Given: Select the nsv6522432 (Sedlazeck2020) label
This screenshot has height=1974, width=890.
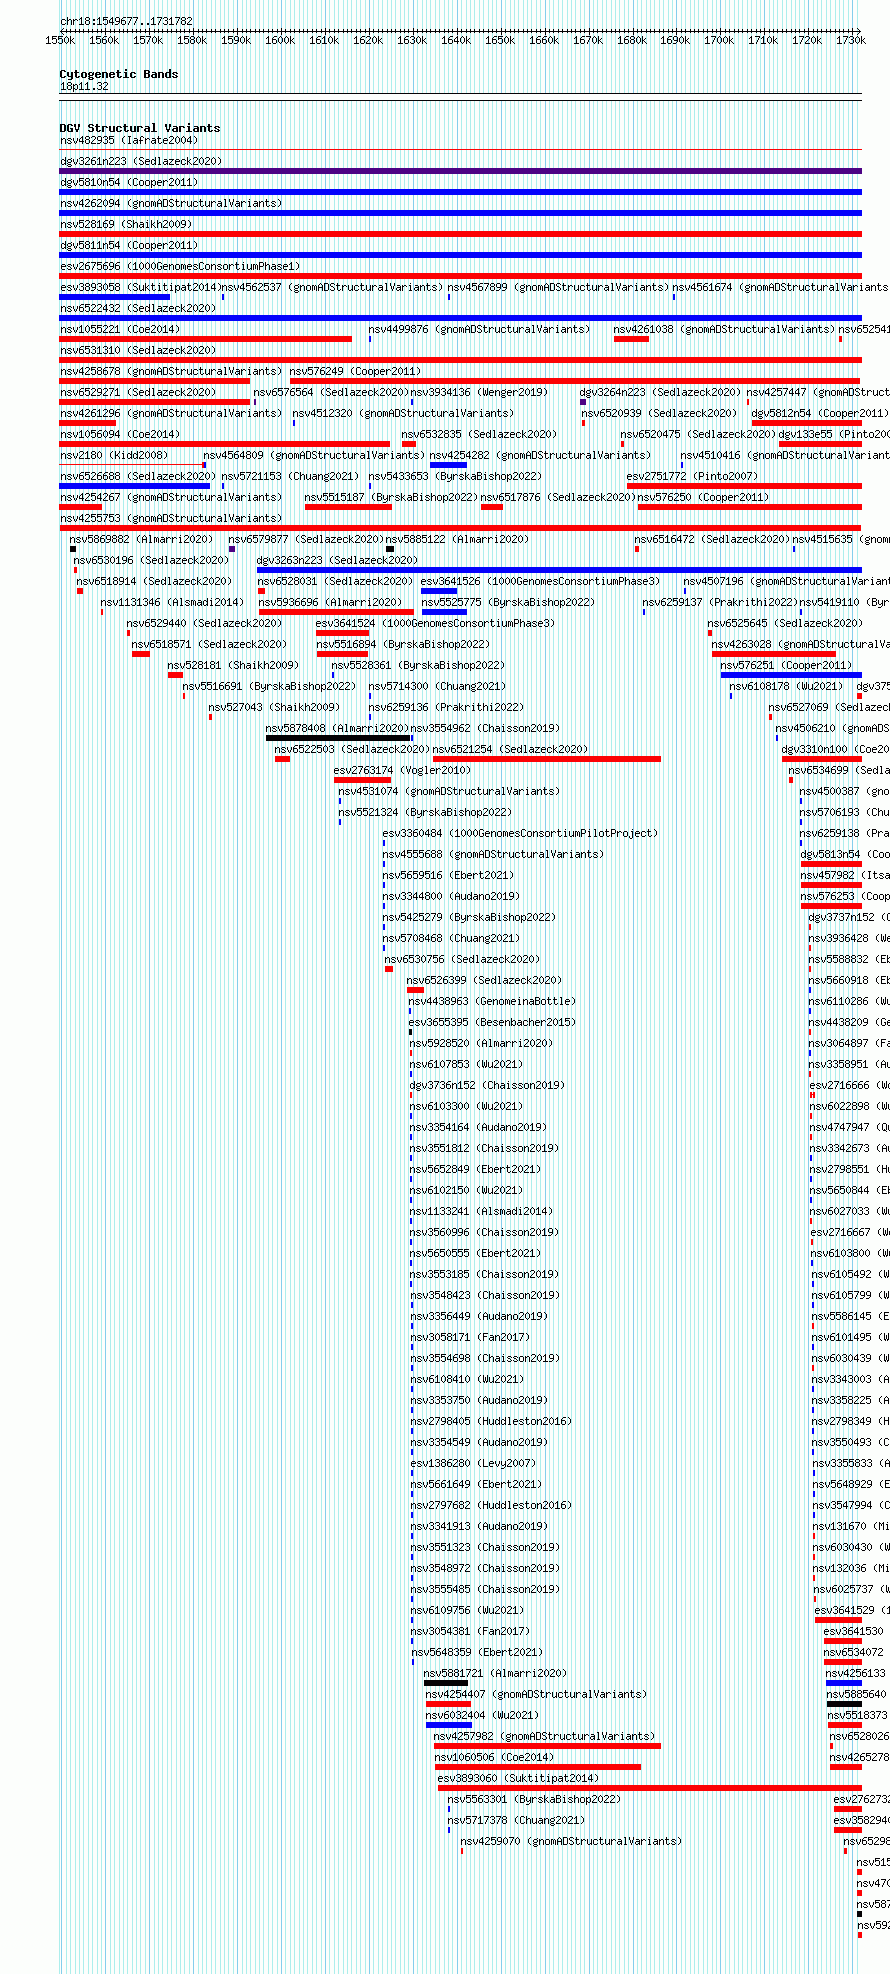Looking at the screenshot, I should (x=138, y=308).
